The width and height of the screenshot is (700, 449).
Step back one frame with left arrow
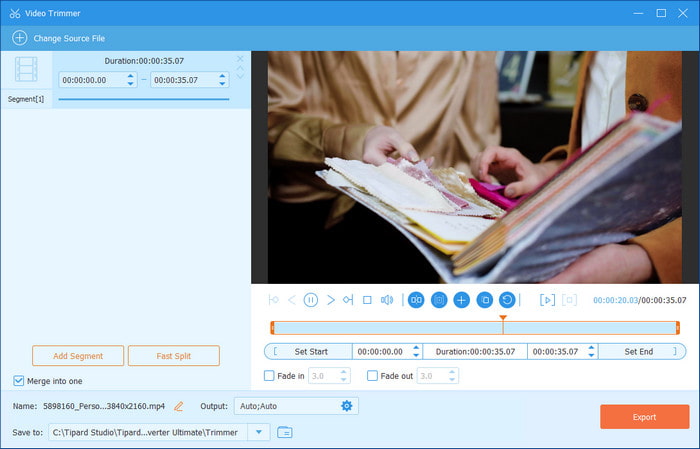click(x=292, y=300)
